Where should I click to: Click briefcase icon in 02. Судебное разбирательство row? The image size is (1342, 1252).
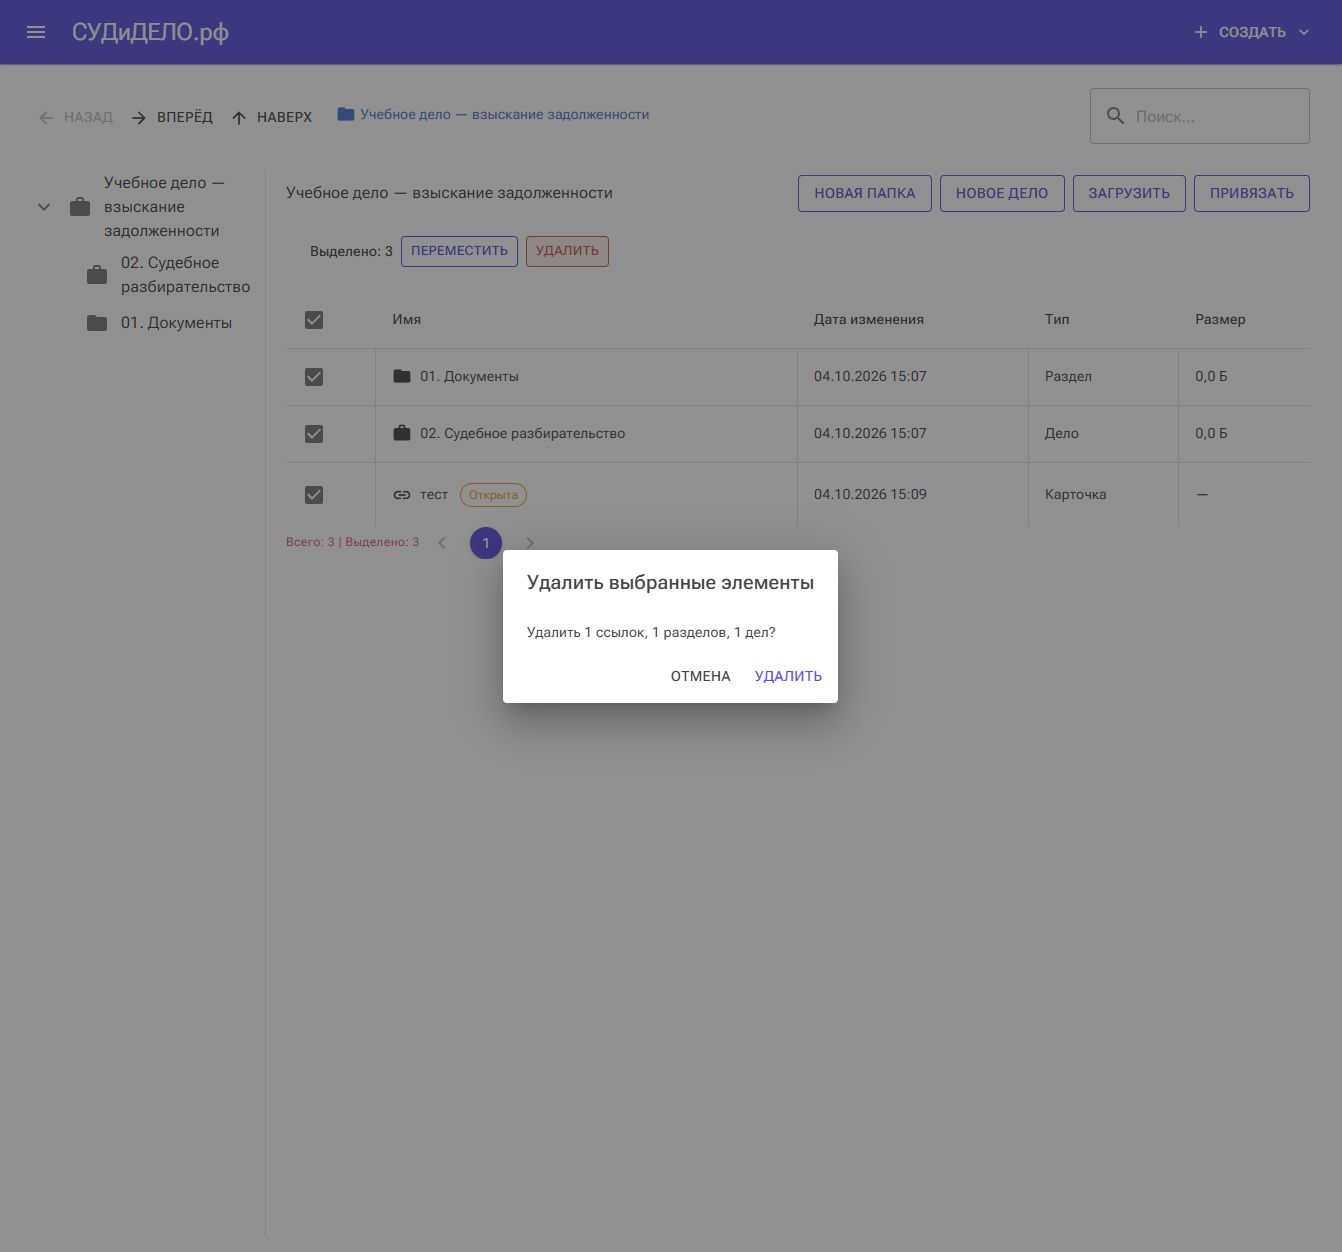click(402, 433)
